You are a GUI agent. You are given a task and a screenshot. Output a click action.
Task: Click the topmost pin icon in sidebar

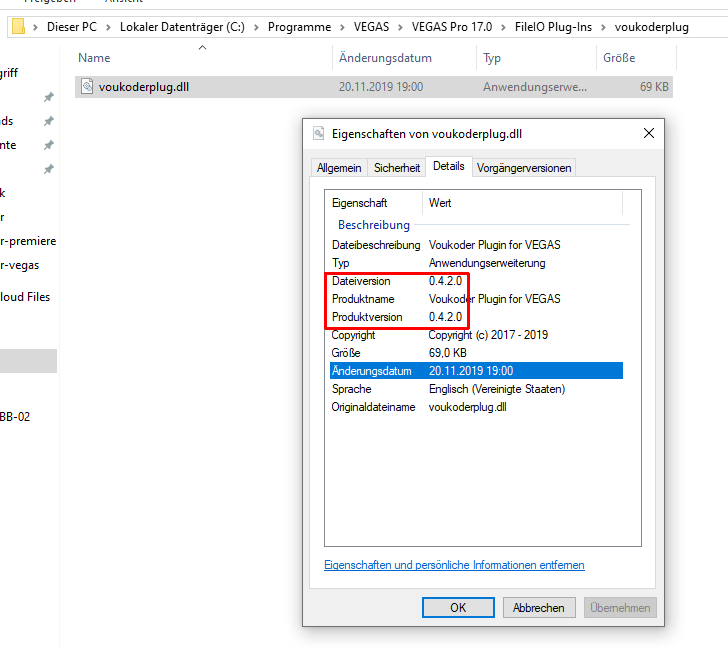click(x=48, y=97)
